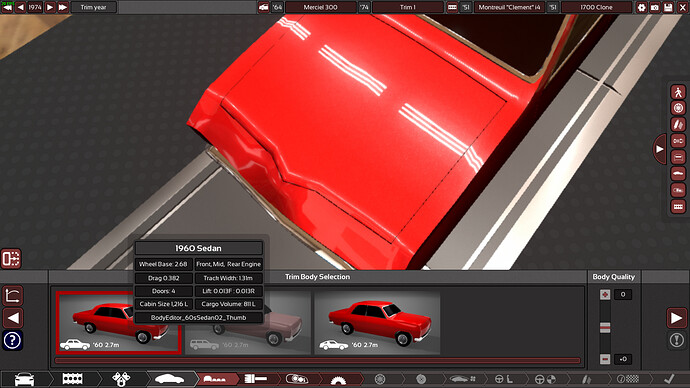
Task: Click the '64 model year label
Action: pyautogui.click(x=277, y=7)
